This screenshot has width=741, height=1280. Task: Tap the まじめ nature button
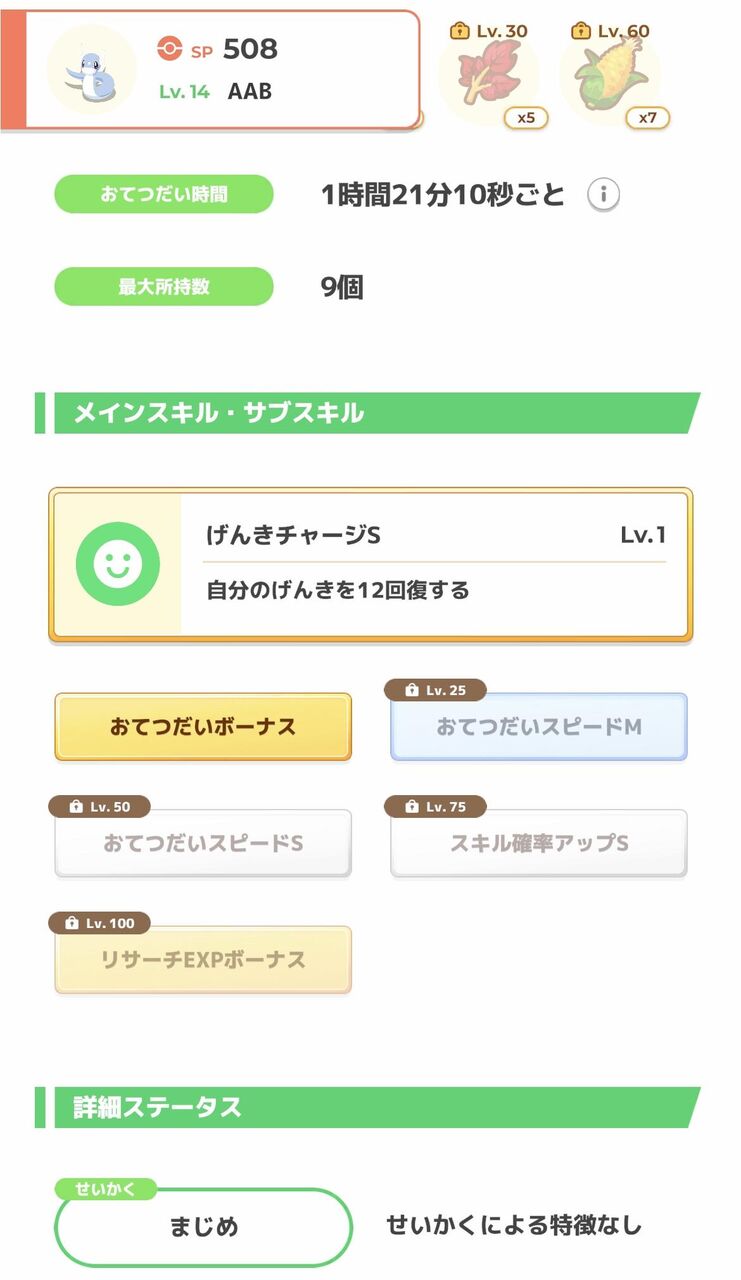click(203, 1227)
